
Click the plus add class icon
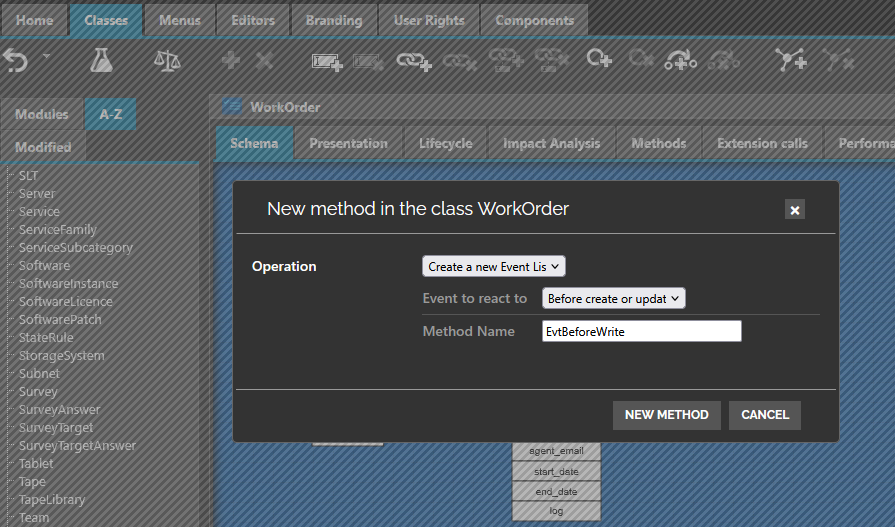point(231,61)
